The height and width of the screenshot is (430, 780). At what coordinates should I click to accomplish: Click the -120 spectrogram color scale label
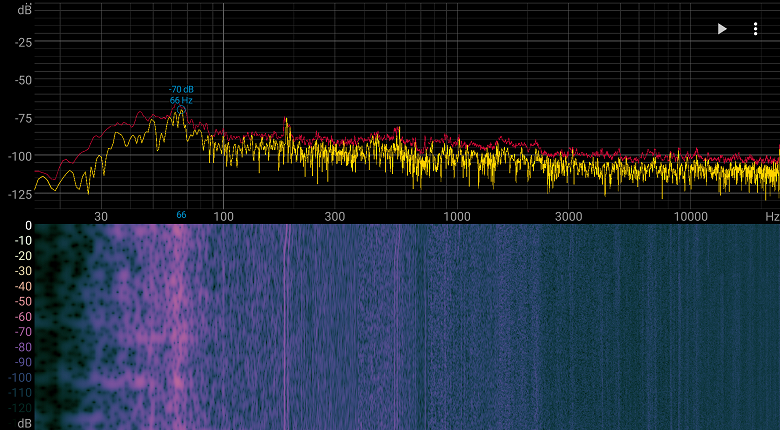pos(20,408)
